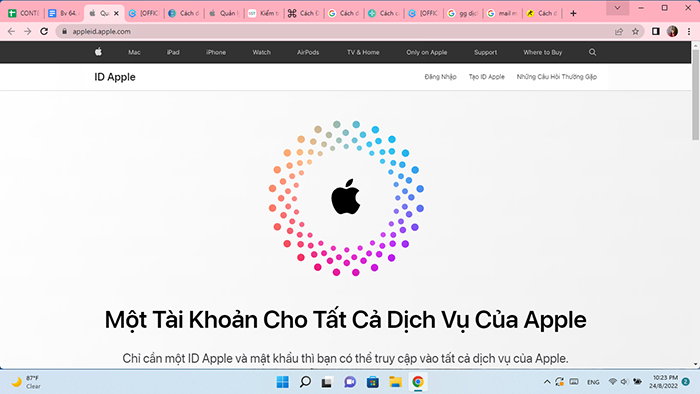
Task: Go back with the browser back arrow
Action: point(11,31)
